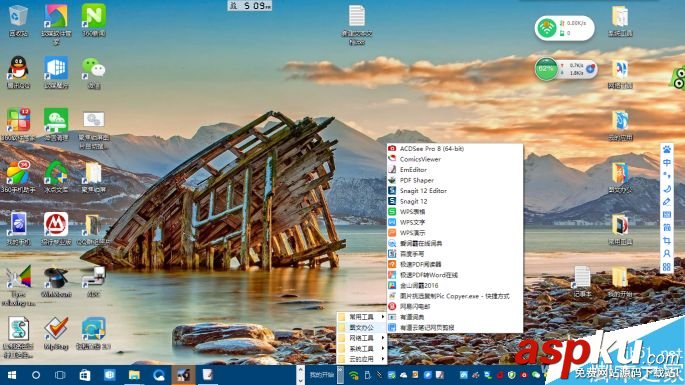Expand the 网络工具 folder submenu
Screen dimensions: 685x385
[x=362, y=338]
